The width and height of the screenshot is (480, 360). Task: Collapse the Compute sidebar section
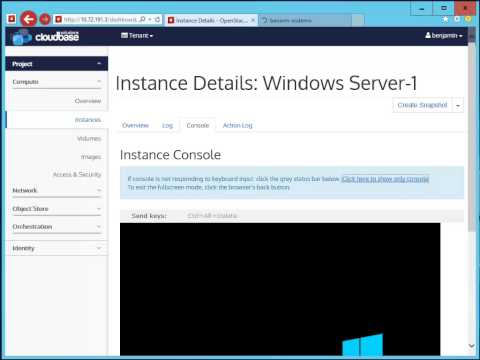[57, 82]
